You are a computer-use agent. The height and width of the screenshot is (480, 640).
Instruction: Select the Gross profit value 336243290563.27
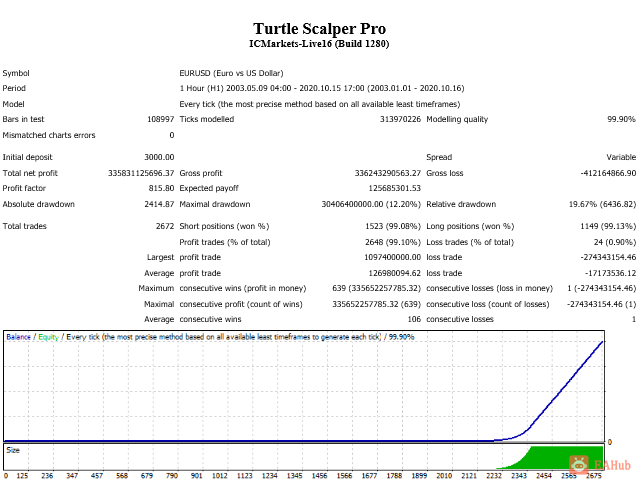click(x=387, y=173)
